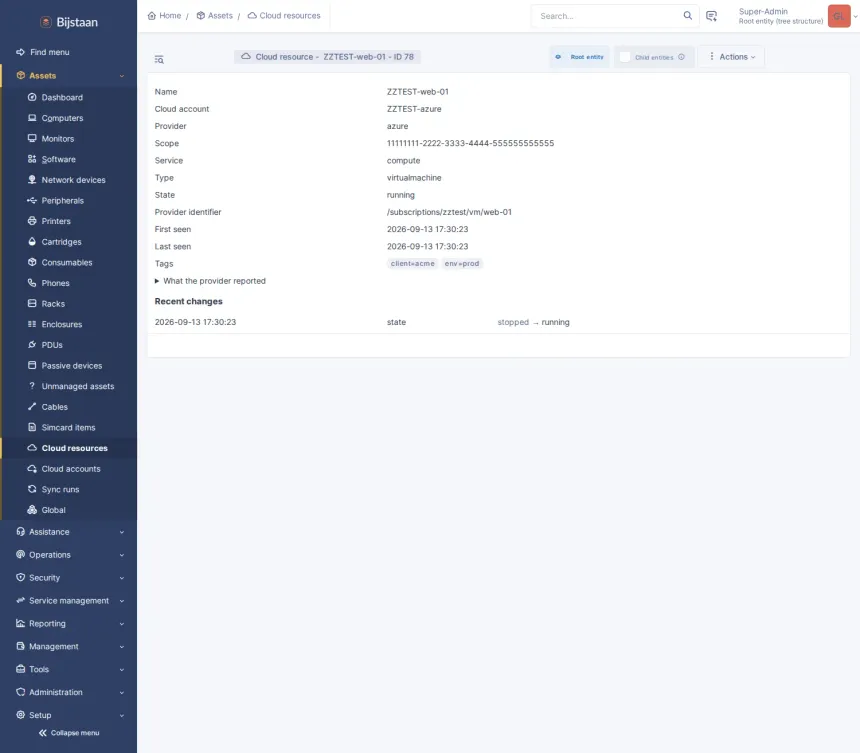Click Collapse menu button
Screen dimensions: 860x753
coord(69,733)
